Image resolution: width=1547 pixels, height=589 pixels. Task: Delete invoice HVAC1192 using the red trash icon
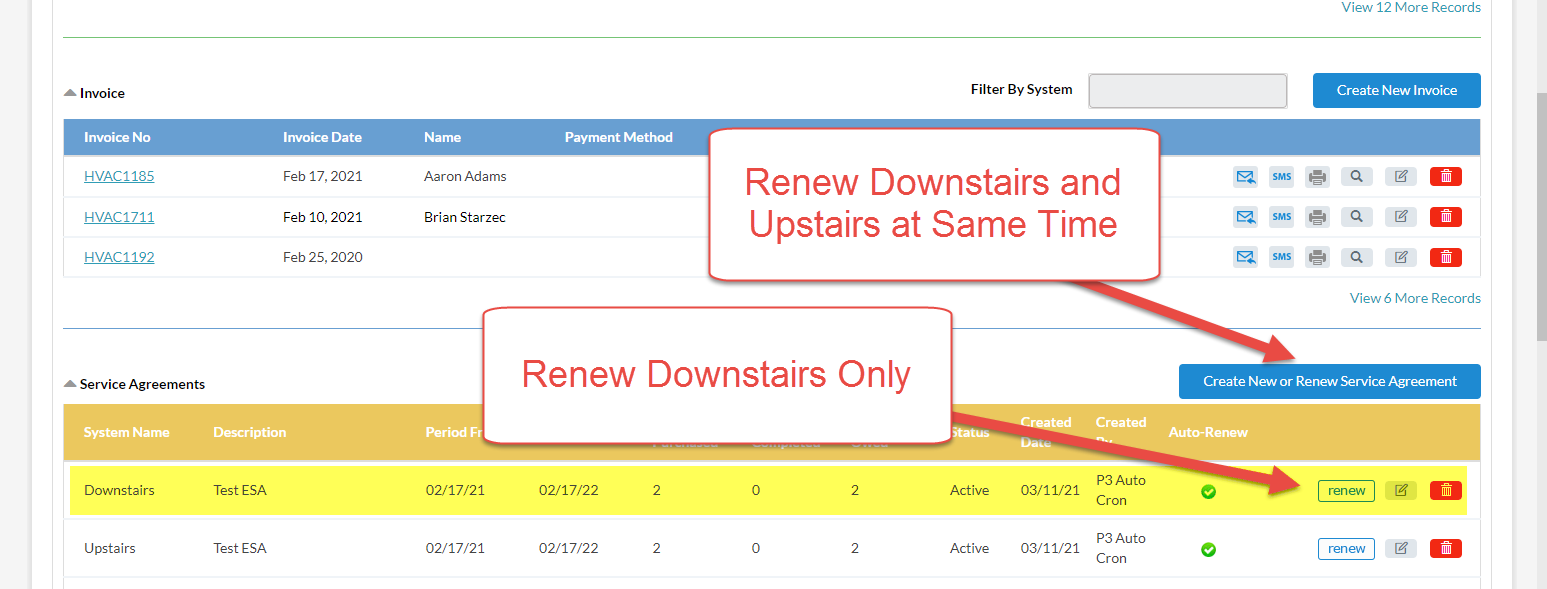[1445, 257]
